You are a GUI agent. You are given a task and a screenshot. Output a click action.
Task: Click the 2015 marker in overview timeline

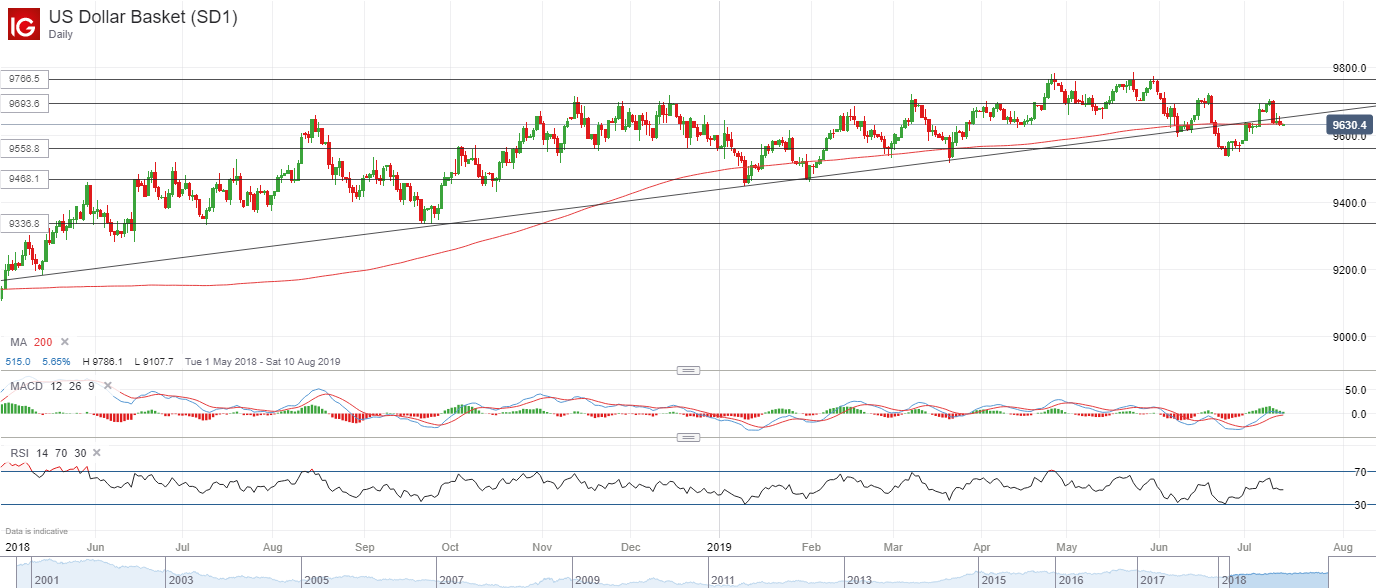(995, 580)
